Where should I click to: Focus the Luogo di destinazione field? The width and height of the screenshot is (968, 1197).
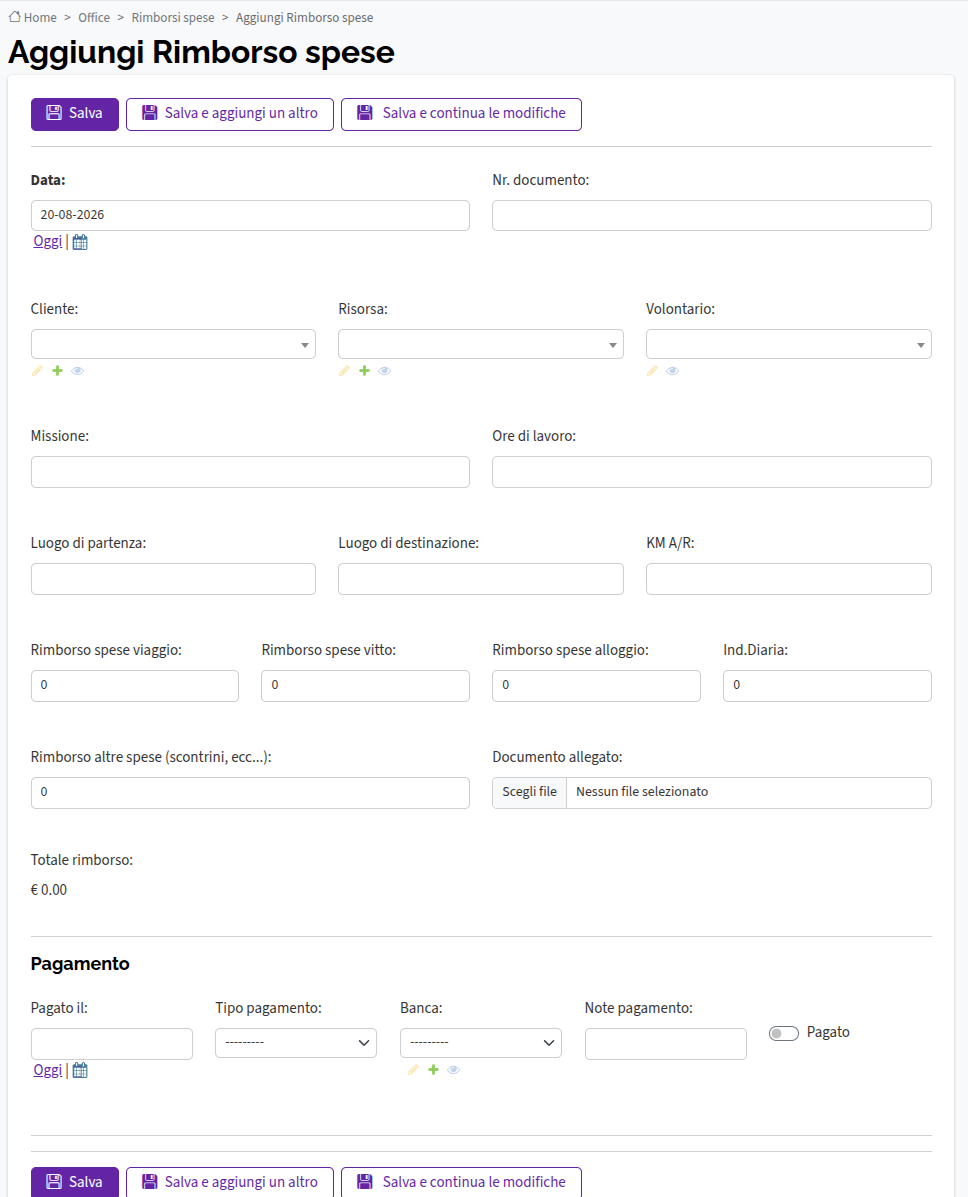(481, 579)
